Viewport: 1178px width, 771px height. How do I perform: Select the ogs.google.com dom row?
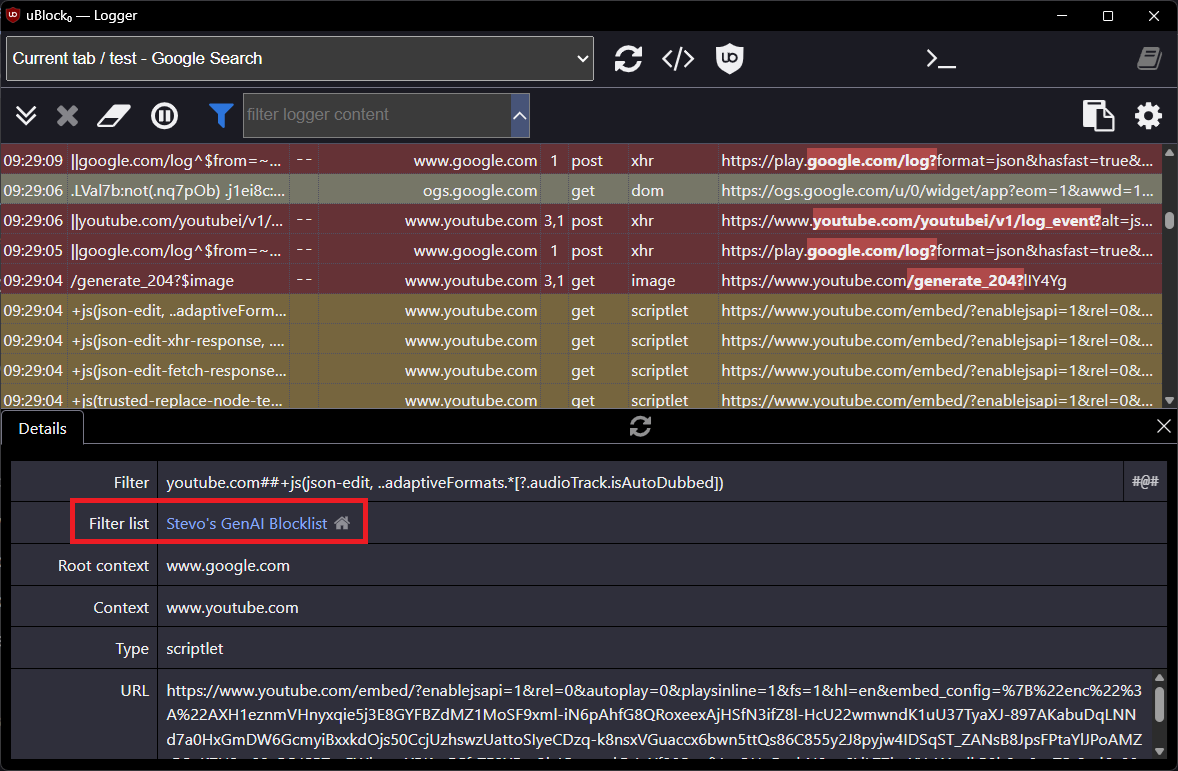pos(581,190)
